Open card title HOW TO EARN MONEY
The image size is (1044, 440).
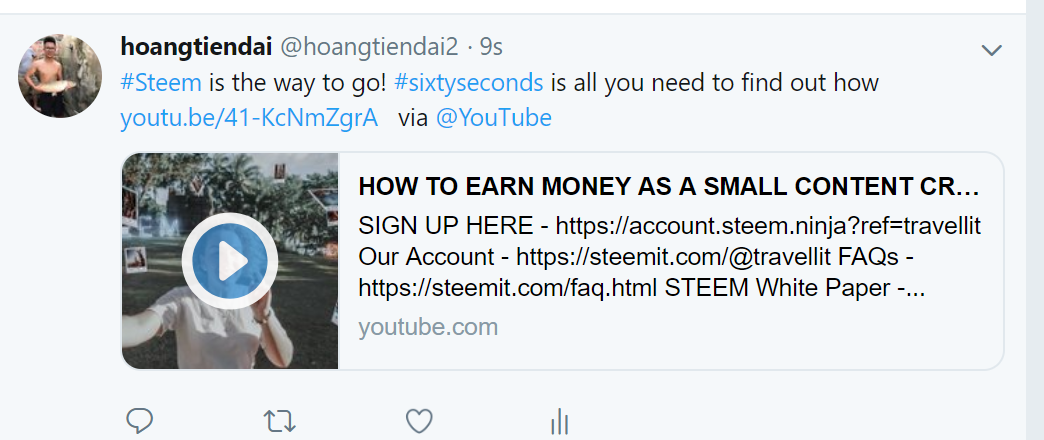coord(668,187)
